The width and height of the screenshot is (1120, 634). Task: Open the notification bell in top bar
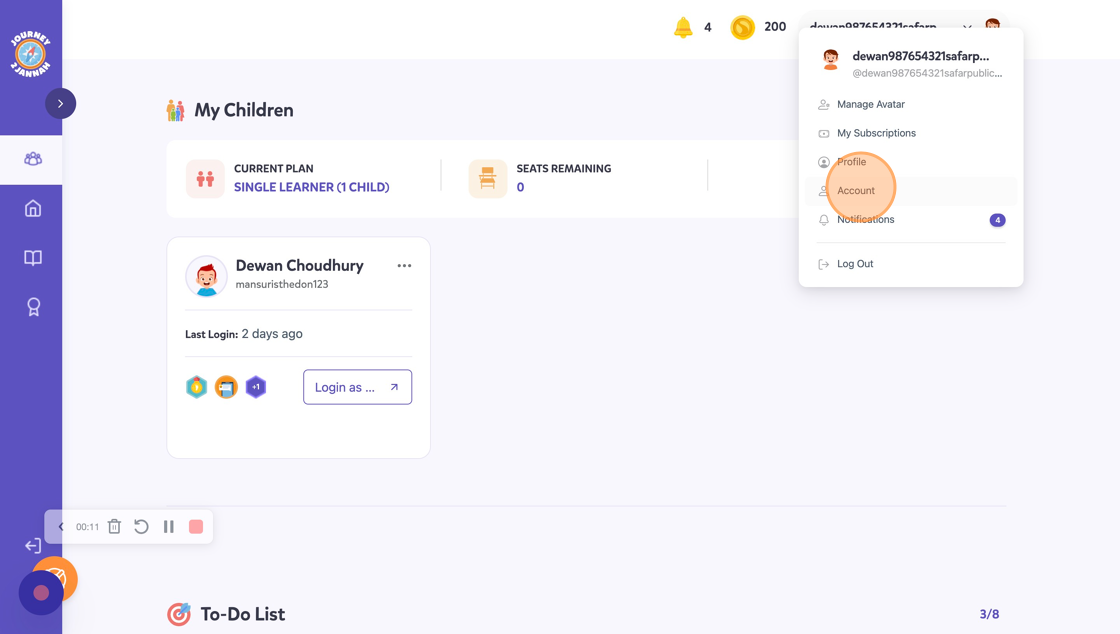(x=683, y=27)
